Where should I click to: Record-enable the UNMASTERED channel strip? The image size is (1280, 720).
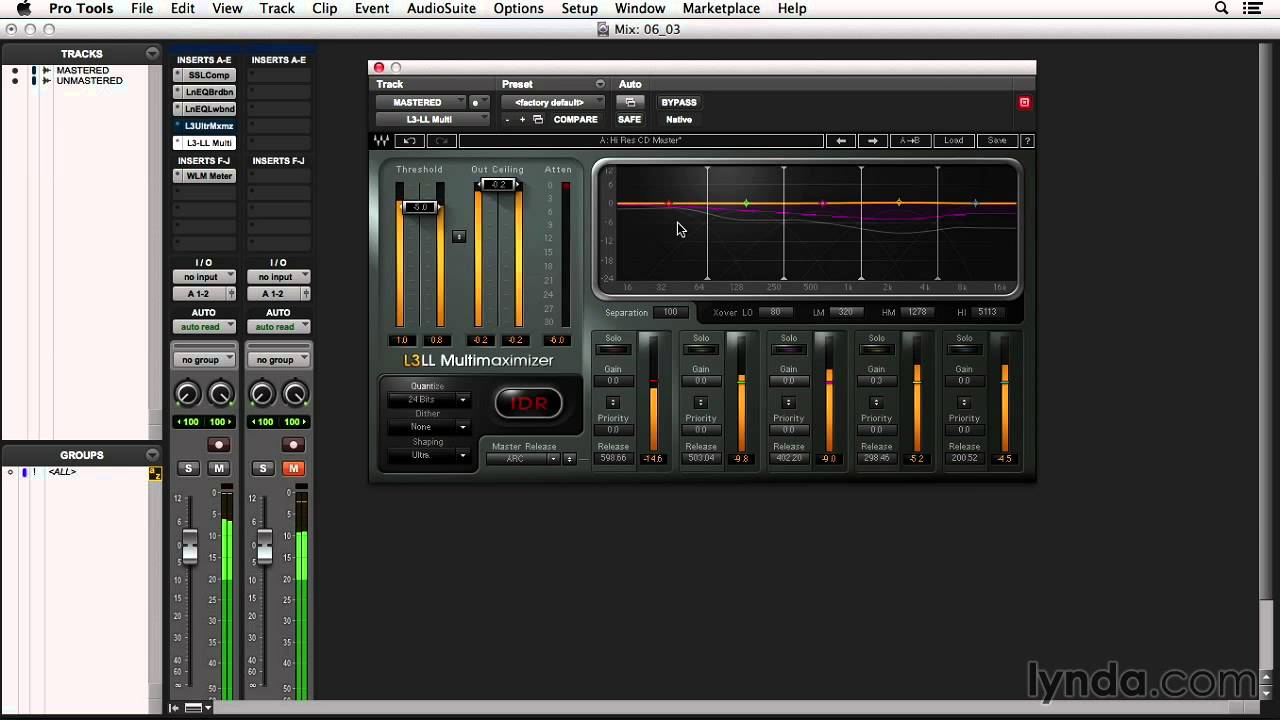(293, 445)
